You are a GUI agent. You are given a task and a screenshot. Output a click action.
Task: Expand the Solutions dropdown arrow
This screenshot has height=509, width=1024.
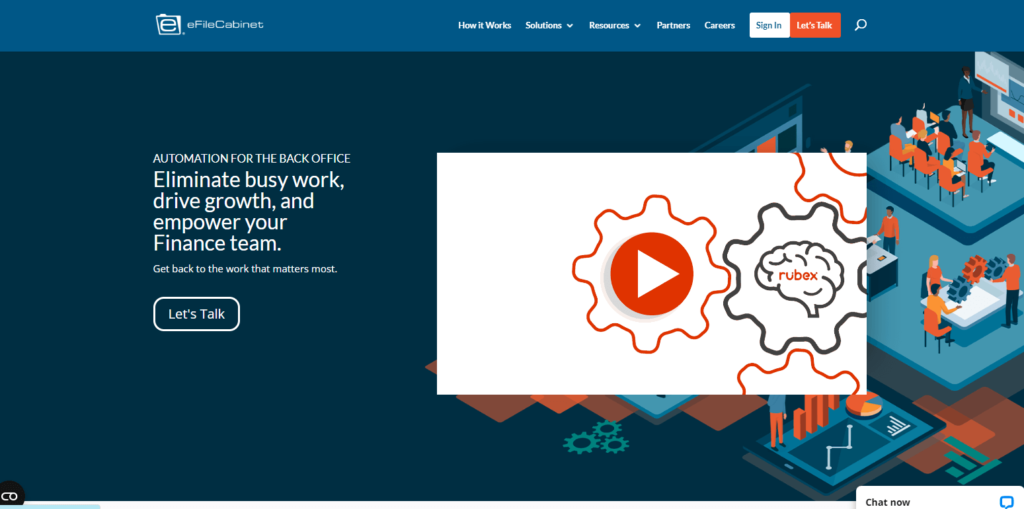569,26
